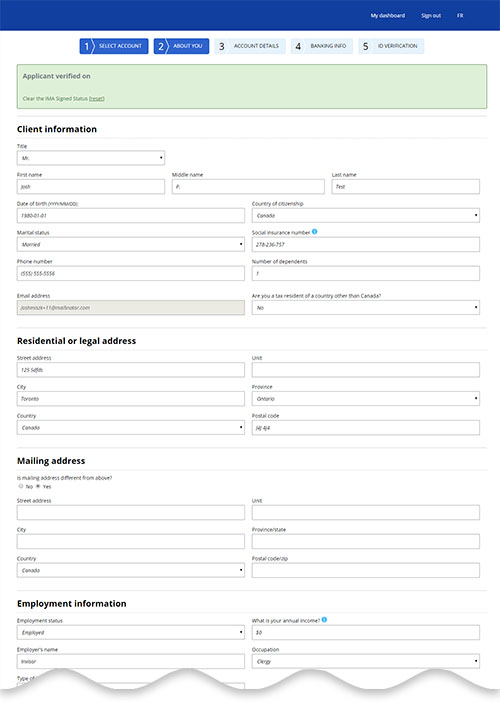Open the residential Province dropdown

(366, 398)
